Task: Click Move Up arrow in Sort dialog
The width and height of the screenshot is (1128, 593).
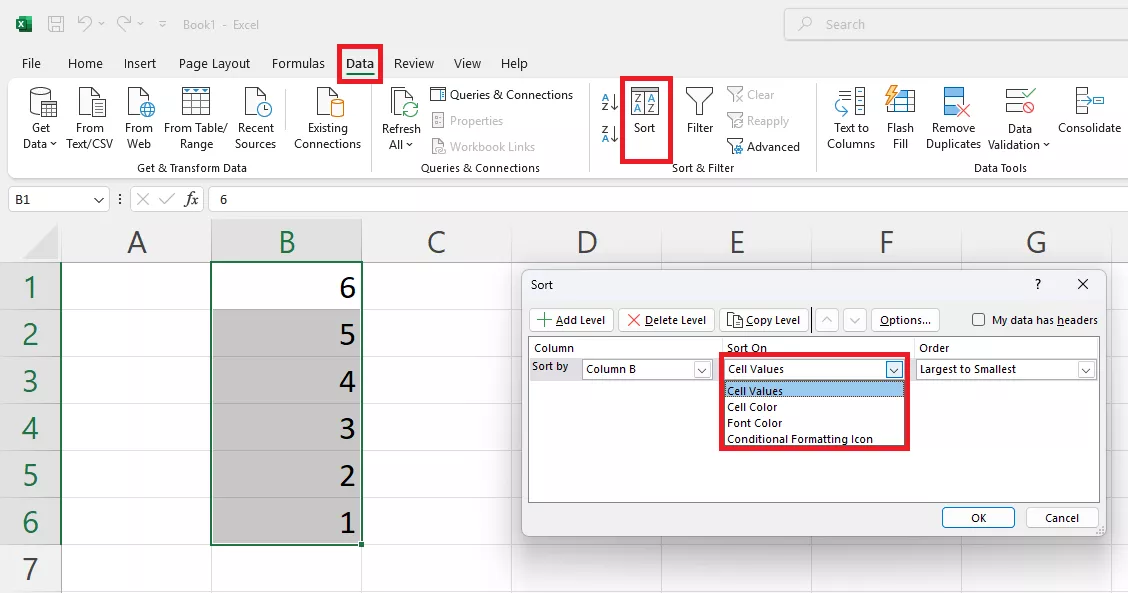Action: click(827, 320)
